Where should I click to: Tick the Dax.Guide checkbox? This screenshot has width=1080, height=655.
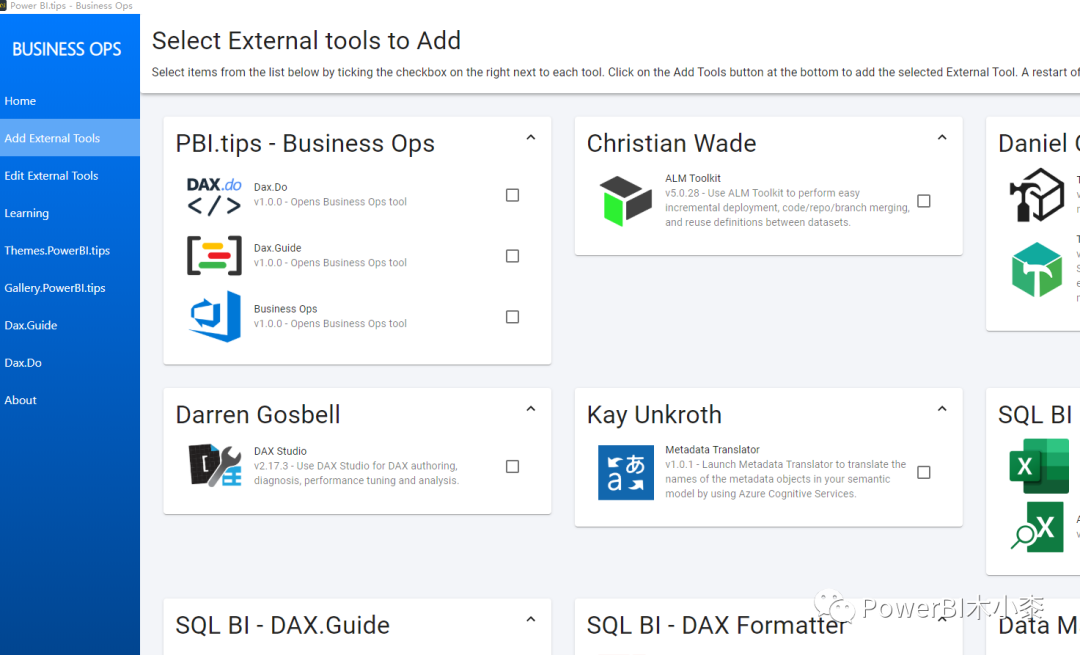512,256
